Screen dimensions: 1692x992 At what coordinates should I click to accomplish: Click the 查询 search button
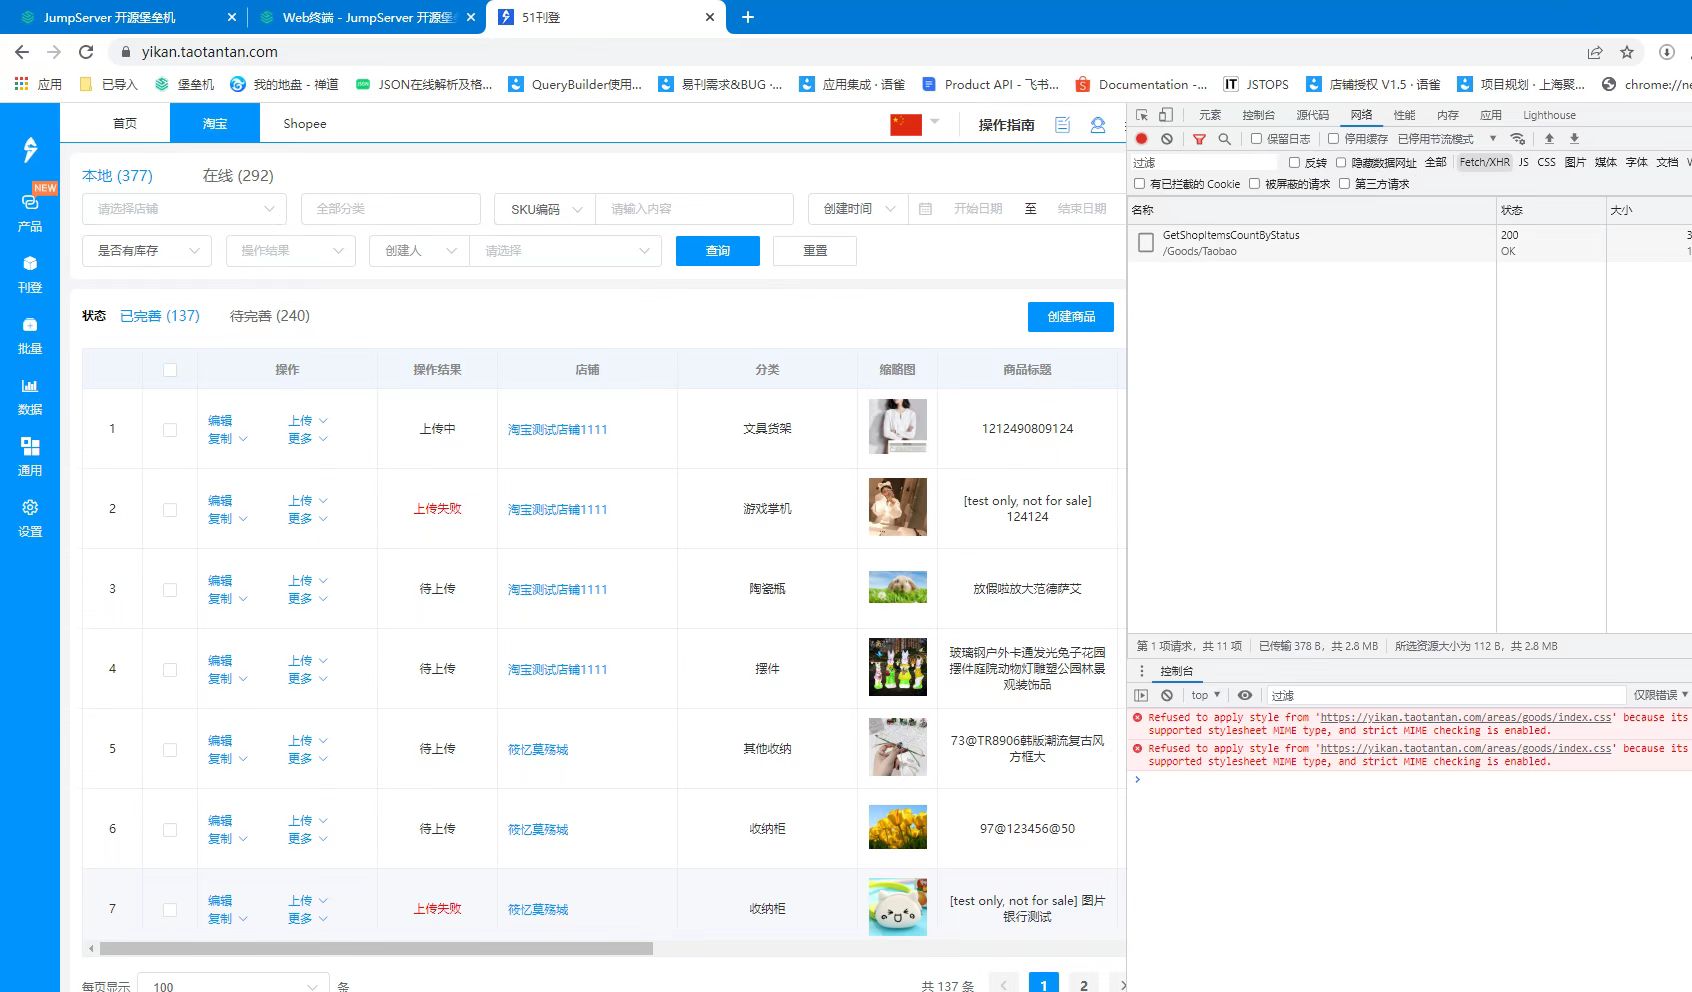click(718, 251)
